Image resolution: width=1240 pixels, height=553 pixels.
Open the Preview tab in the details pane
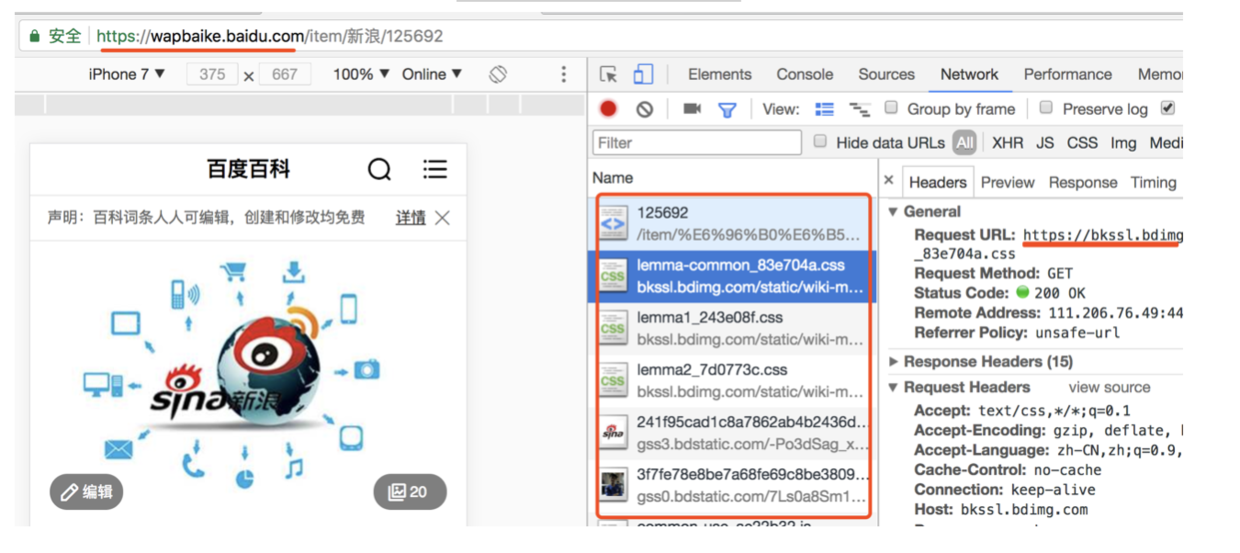1007,182
